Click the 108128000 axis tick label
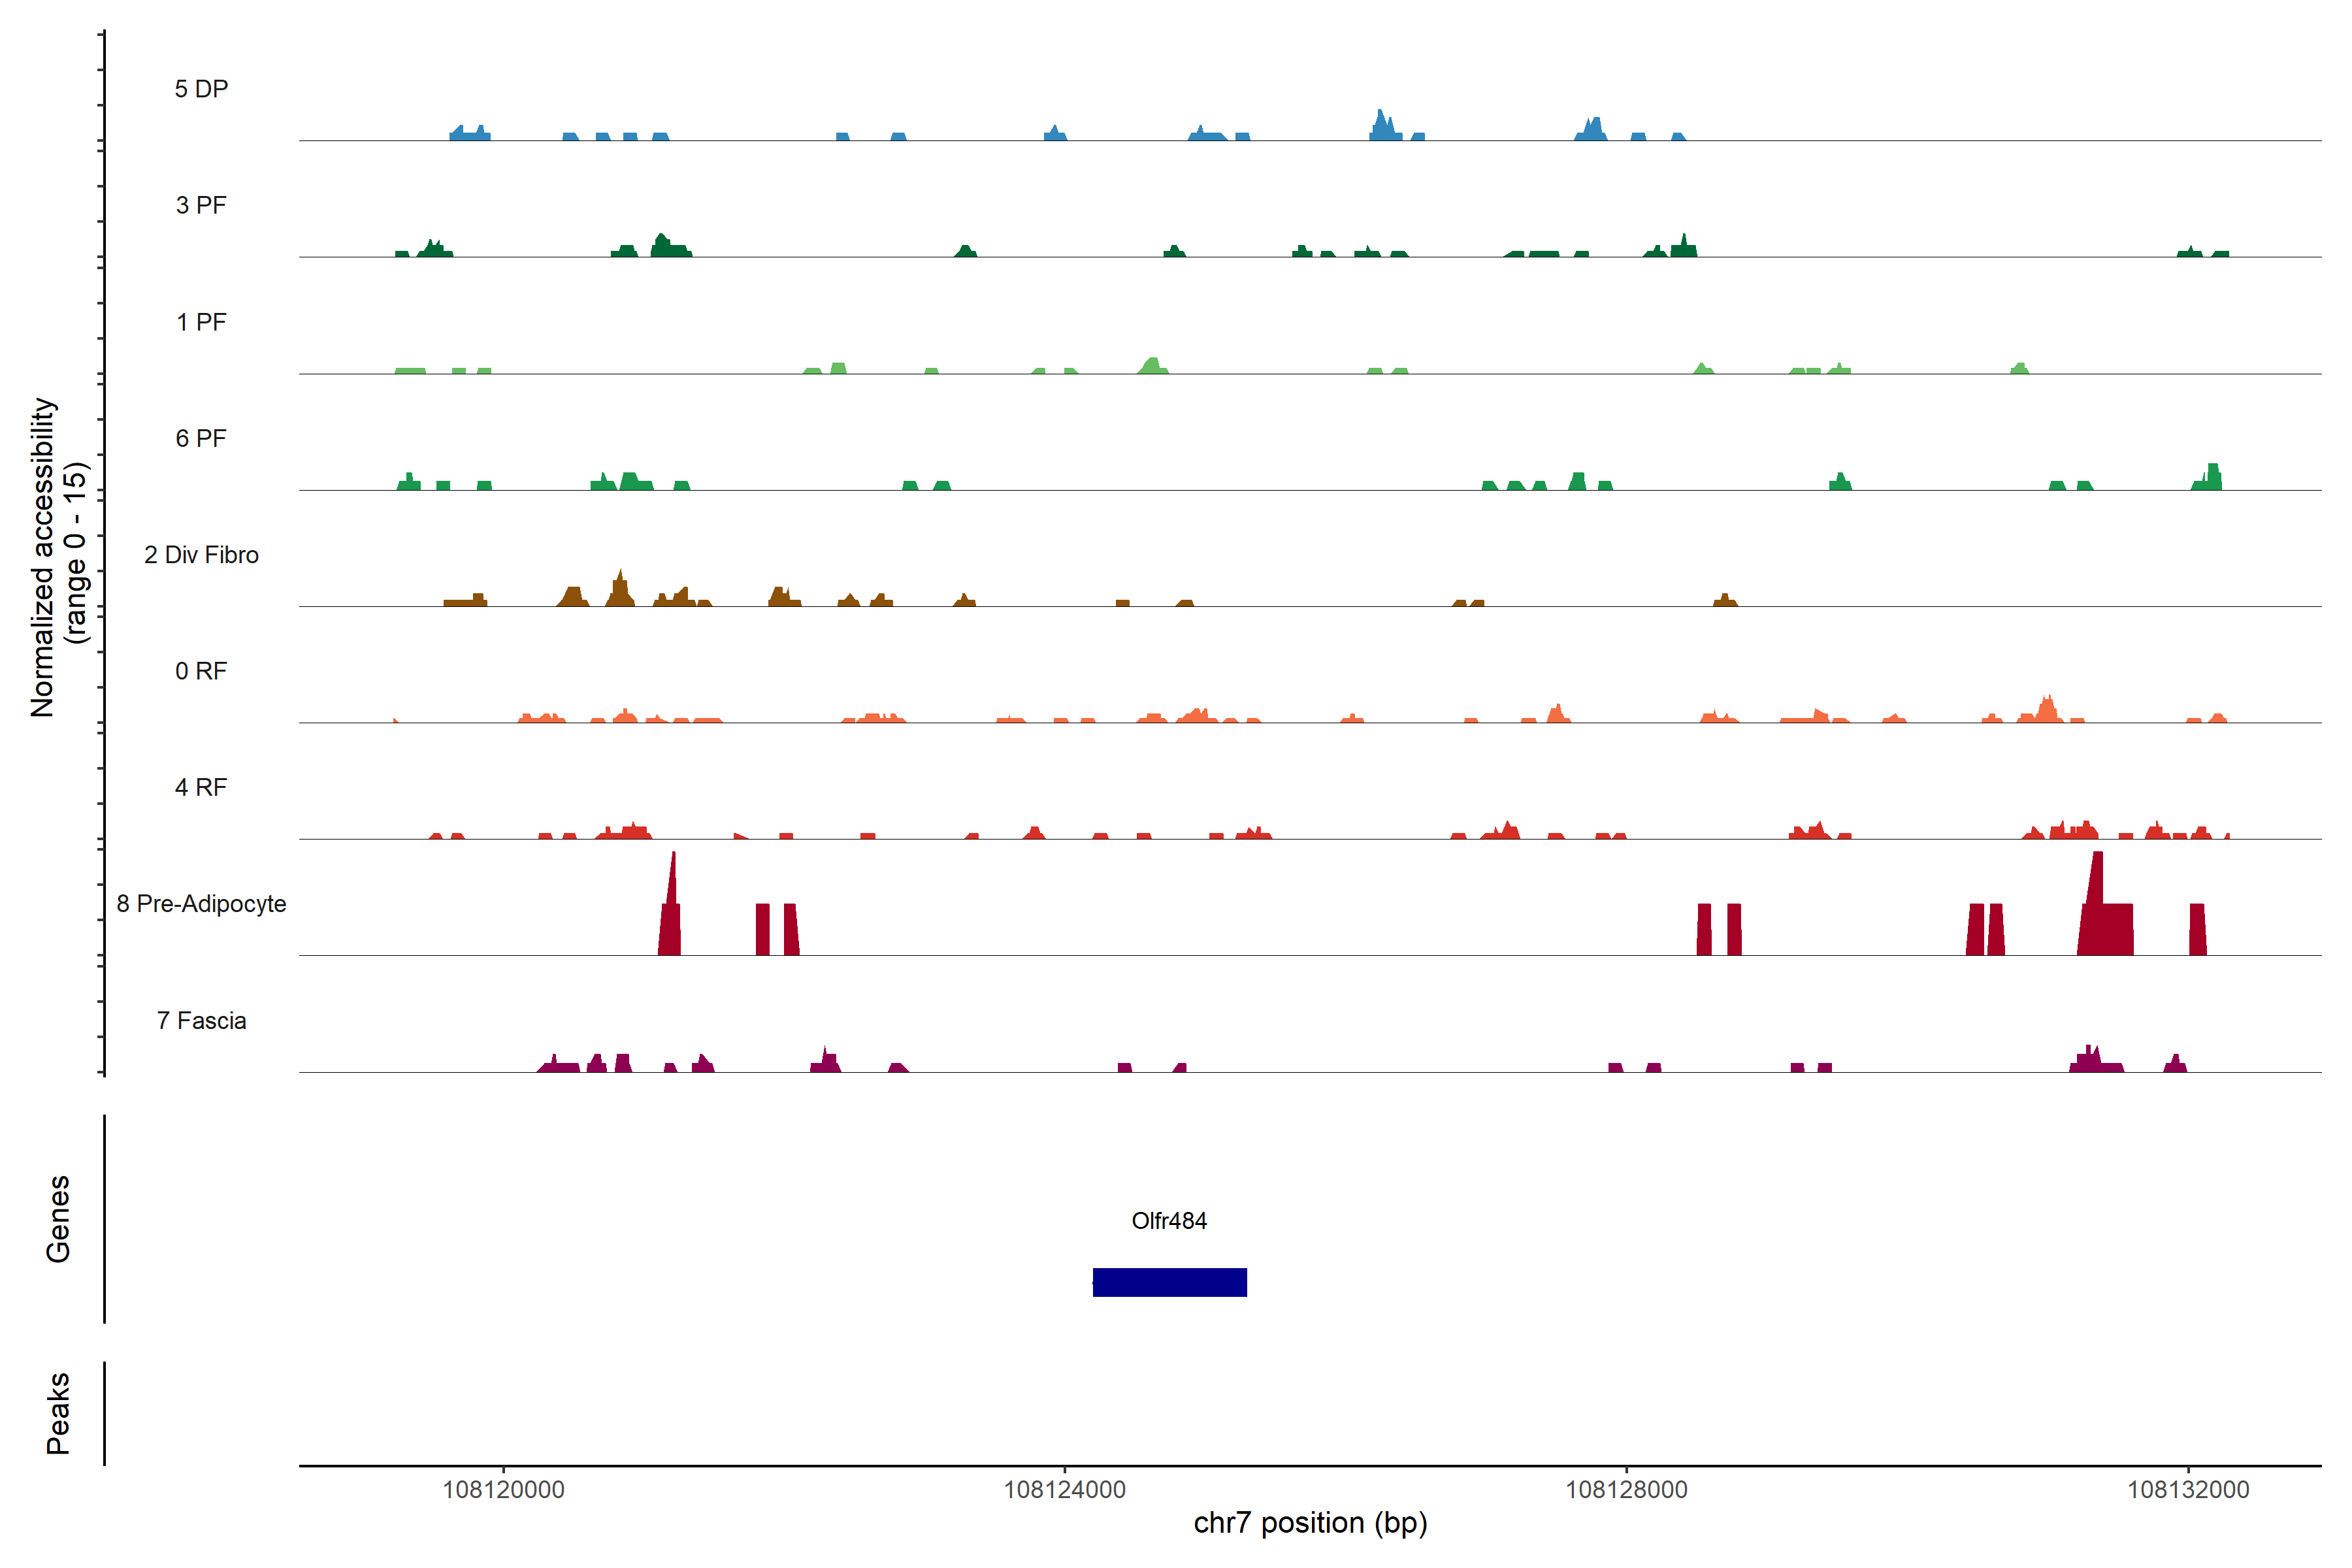 click(1626, 1490)
